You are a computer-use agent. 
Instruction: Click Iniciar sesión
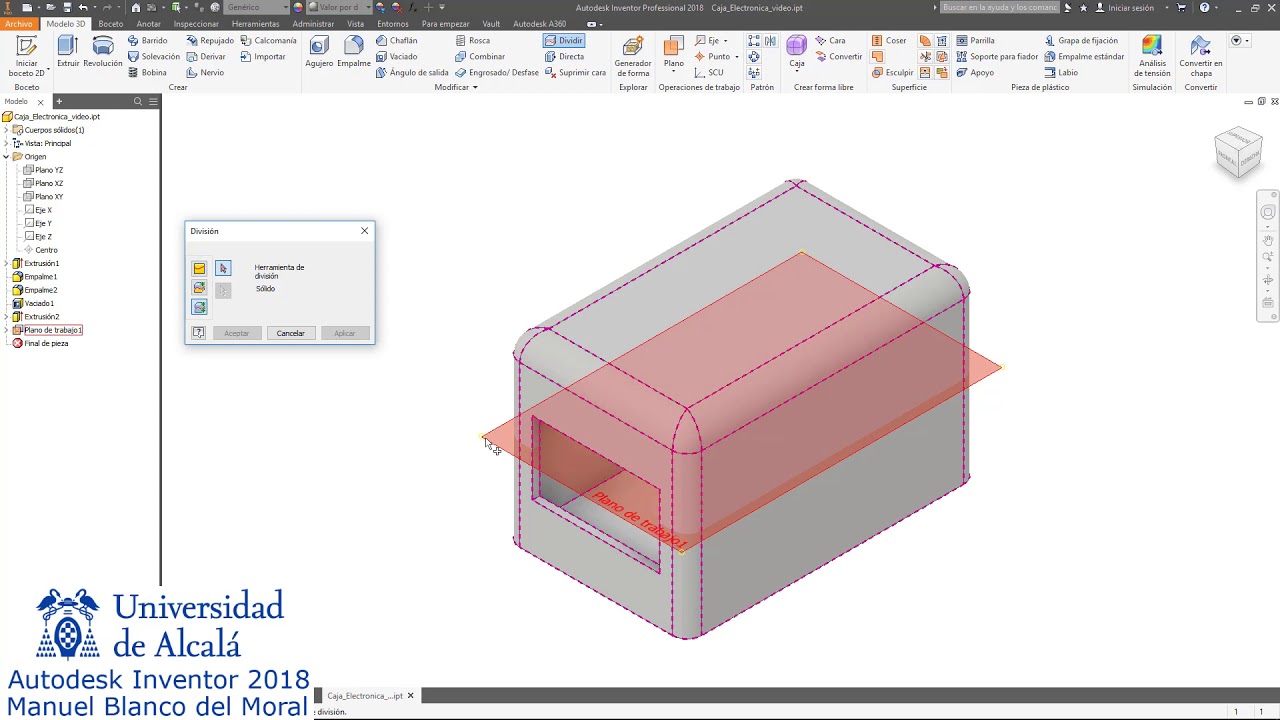[1130, 7]
